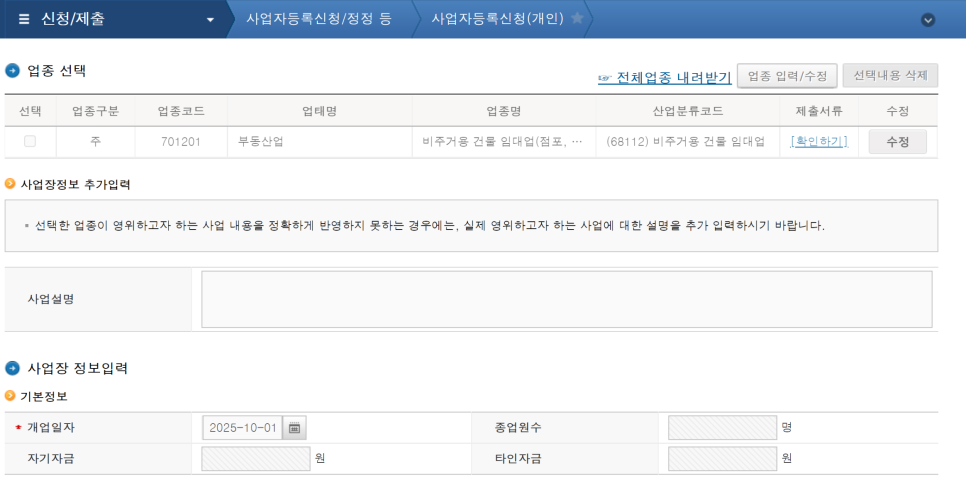Click the 업종코드 cell 701201
The image size is (966, 480).
181,142
